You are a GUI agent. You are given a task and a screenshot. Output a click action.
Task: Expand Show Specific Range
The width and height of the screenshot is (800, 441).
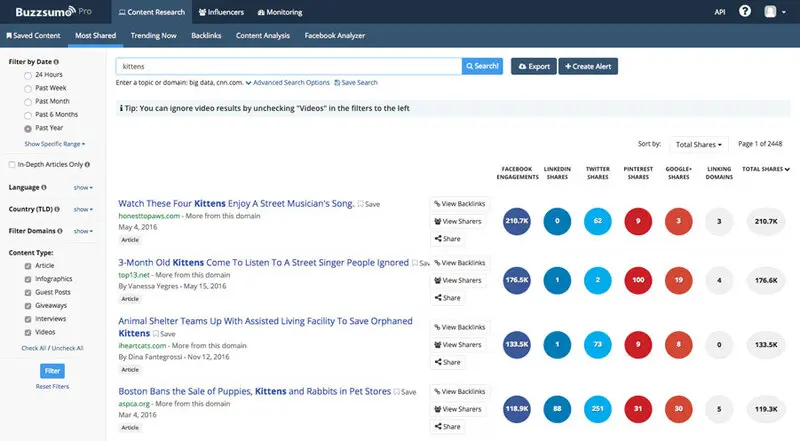click(x=55, y=144)
